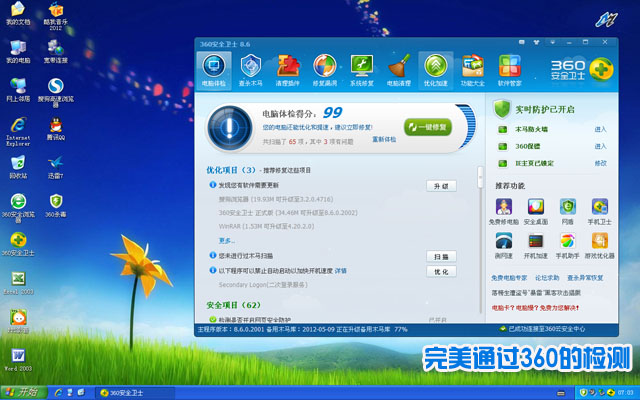
Task: Click the 木马防火墙 green status icon
Action: [x=502, y=129]
